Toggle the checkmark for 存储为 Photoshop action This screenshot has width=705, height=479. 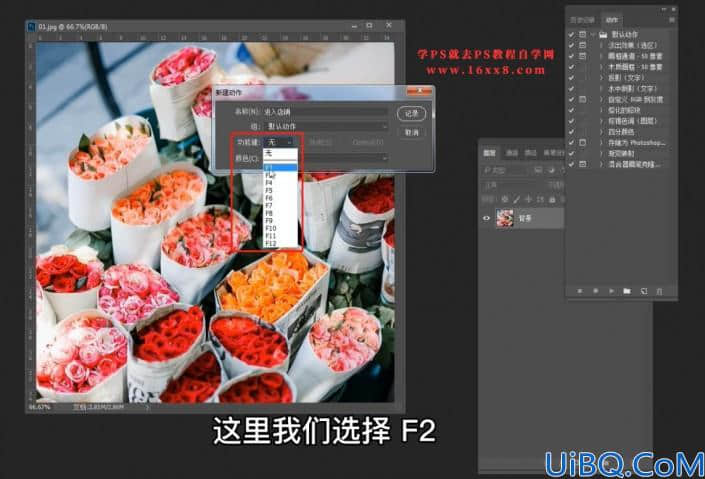(571, 143)
